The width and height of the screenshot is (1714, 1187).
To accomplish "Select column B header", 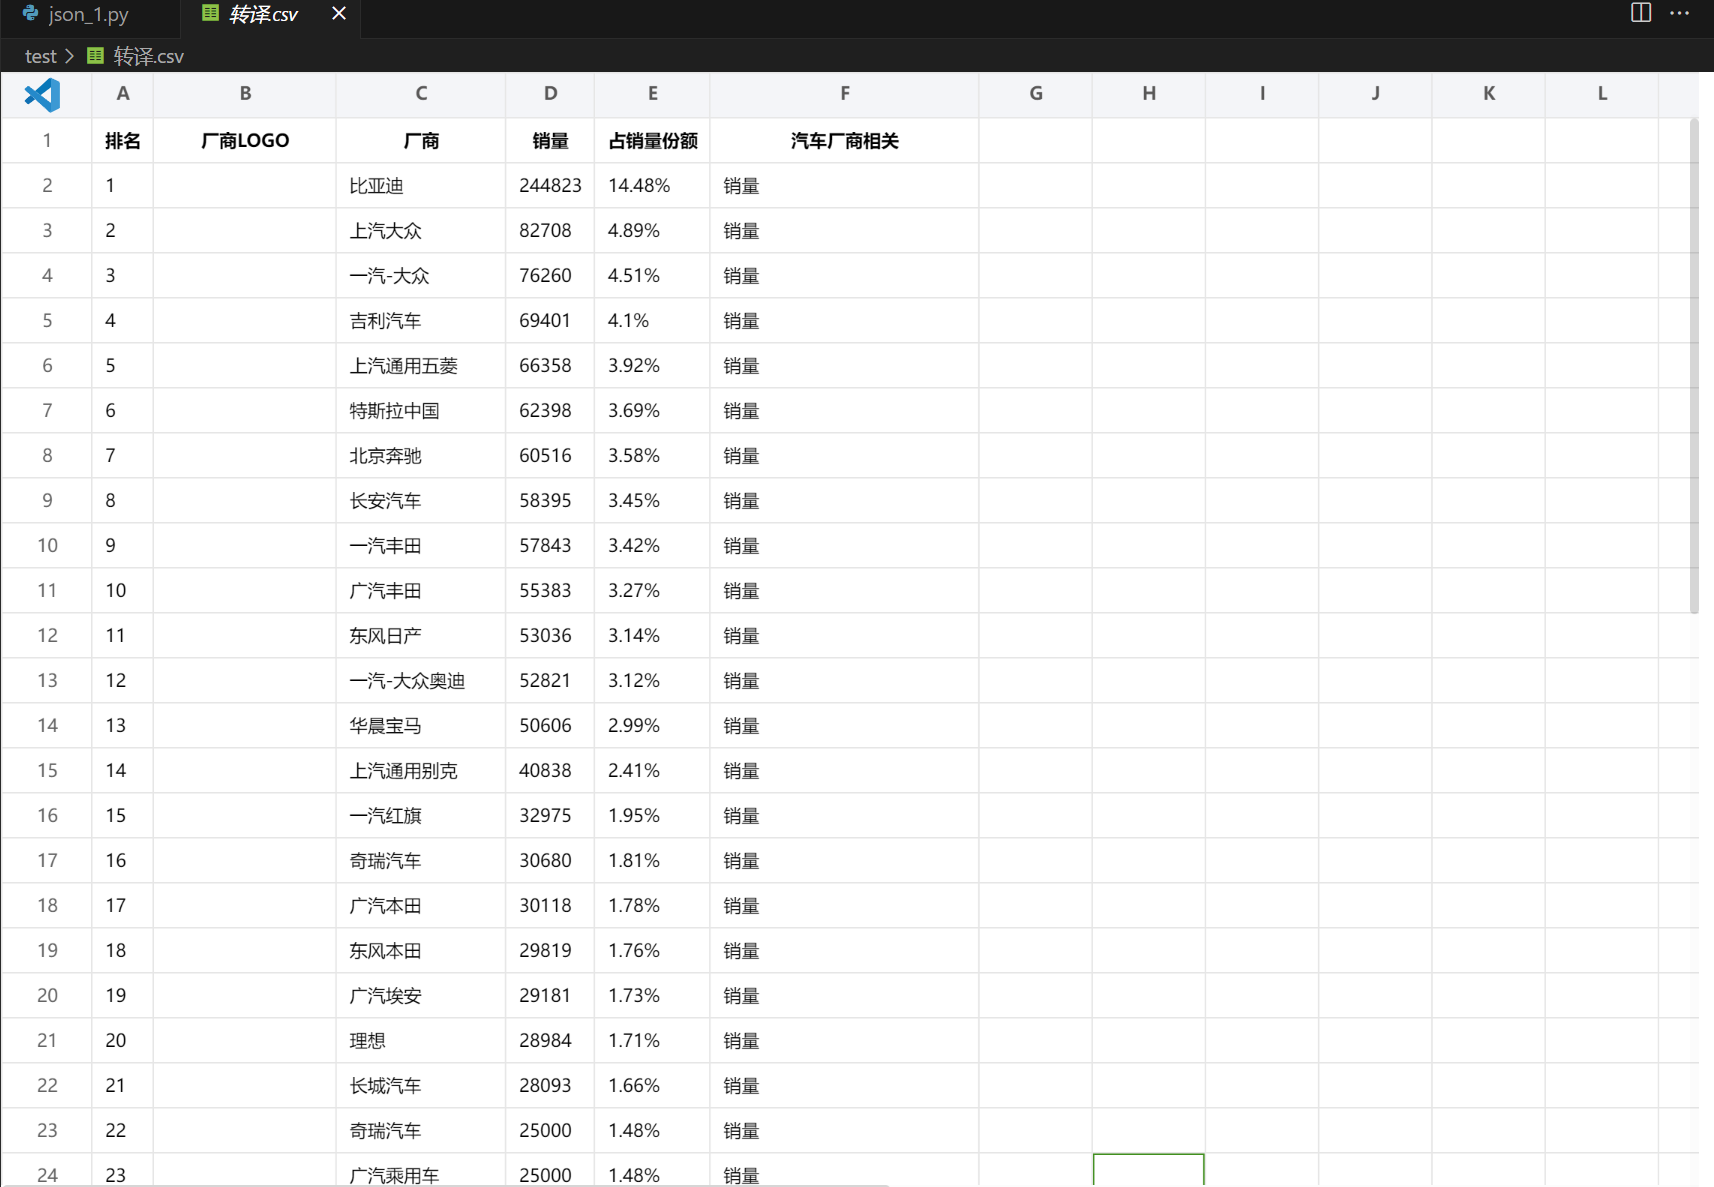I will click(245, 94).
